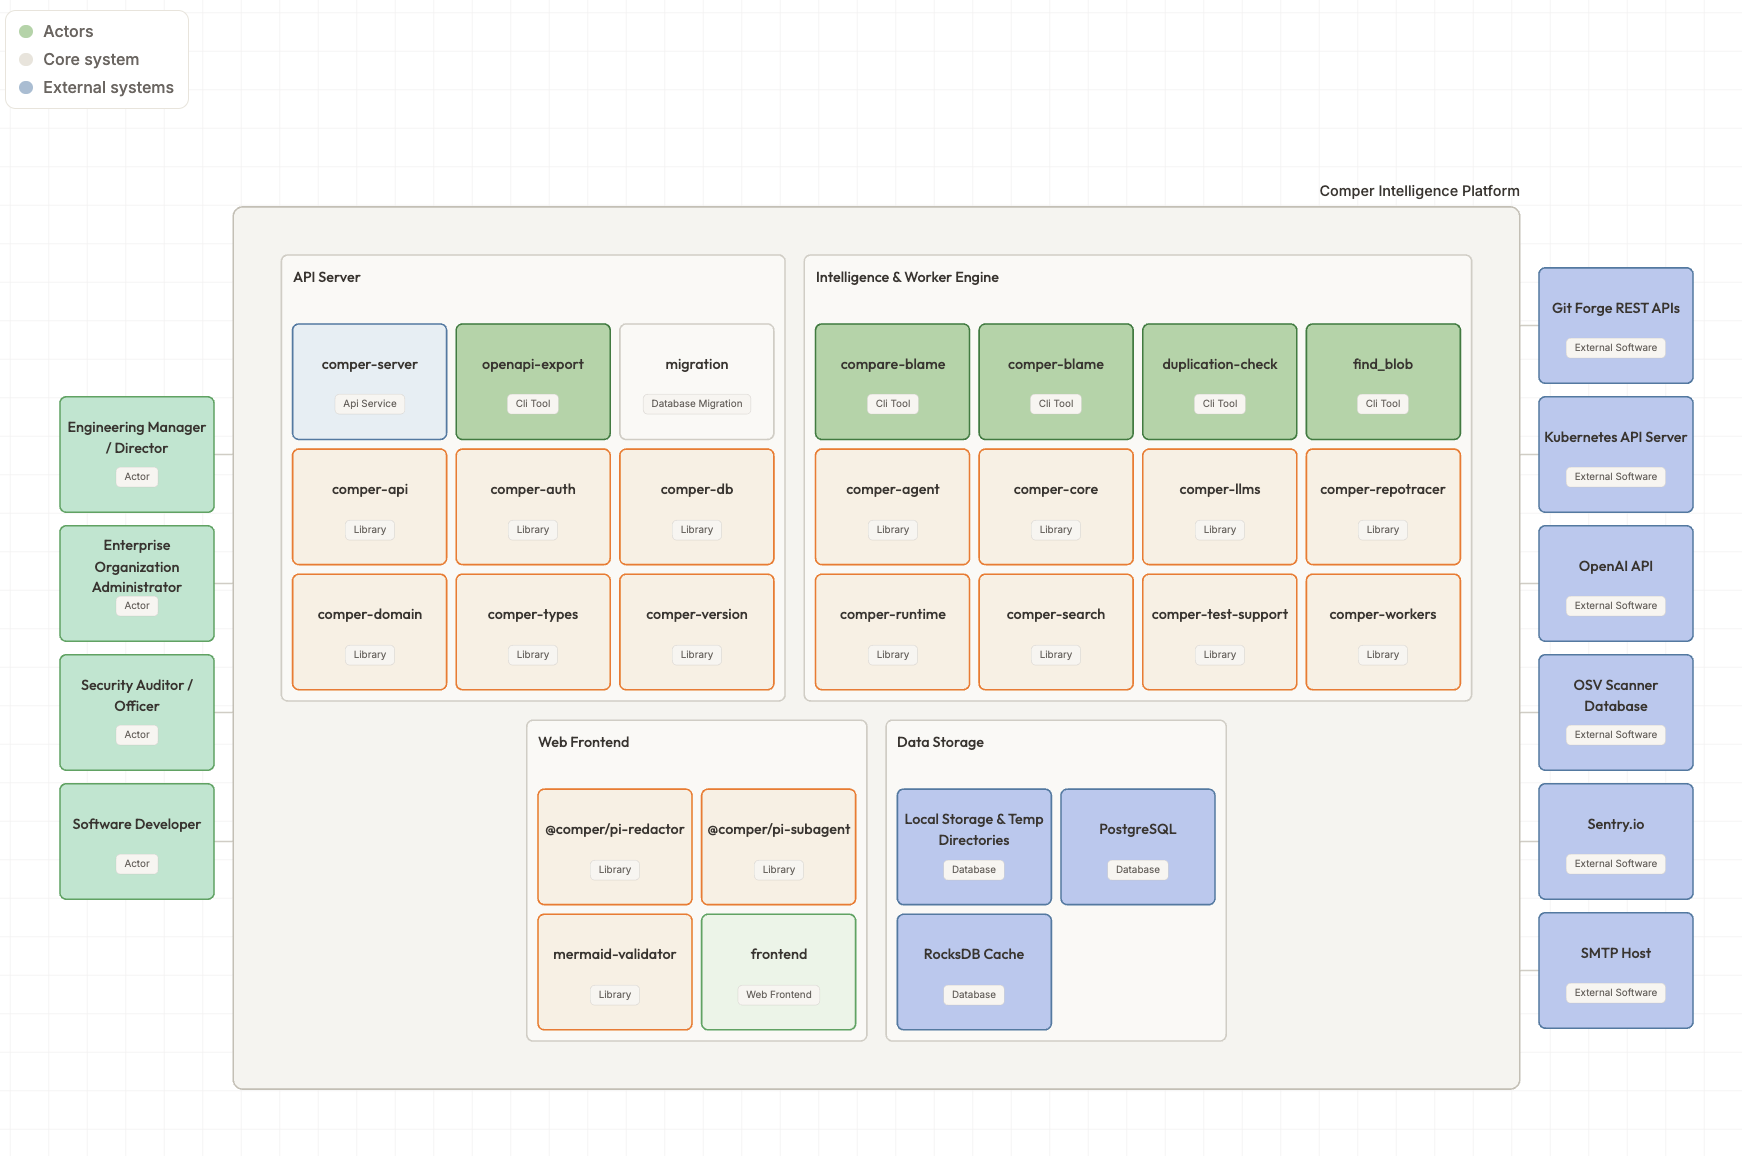Click the comper-repotracer library node
This screenshot has width=1742, height=1156.
[1383, 507]
